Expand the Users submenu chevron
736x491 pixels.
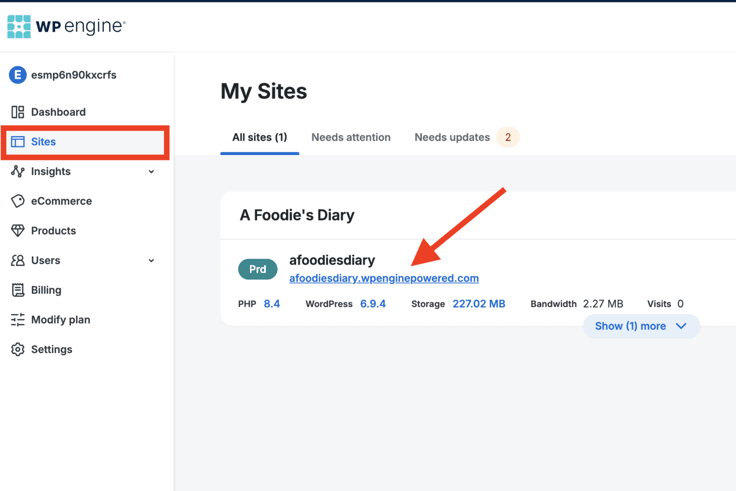[151, 261]
